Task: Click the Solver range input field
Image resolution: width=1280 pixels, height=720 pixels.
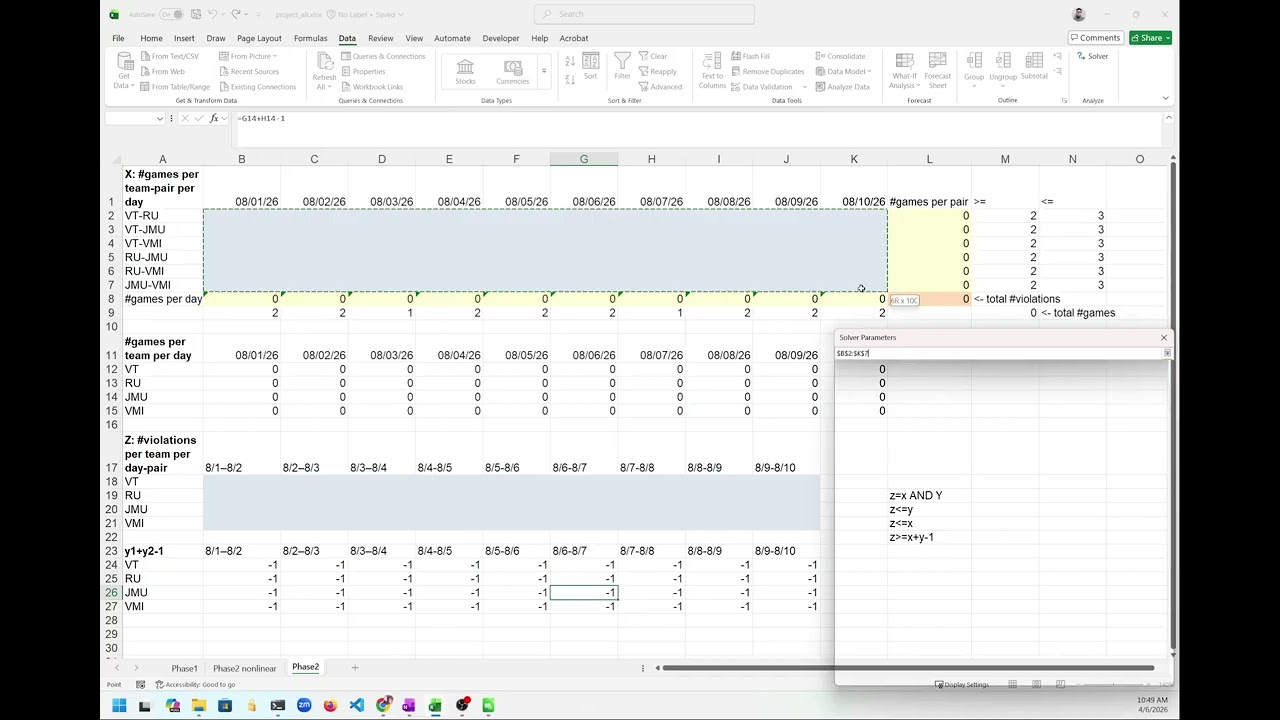Action: click(x=997, y=353)
